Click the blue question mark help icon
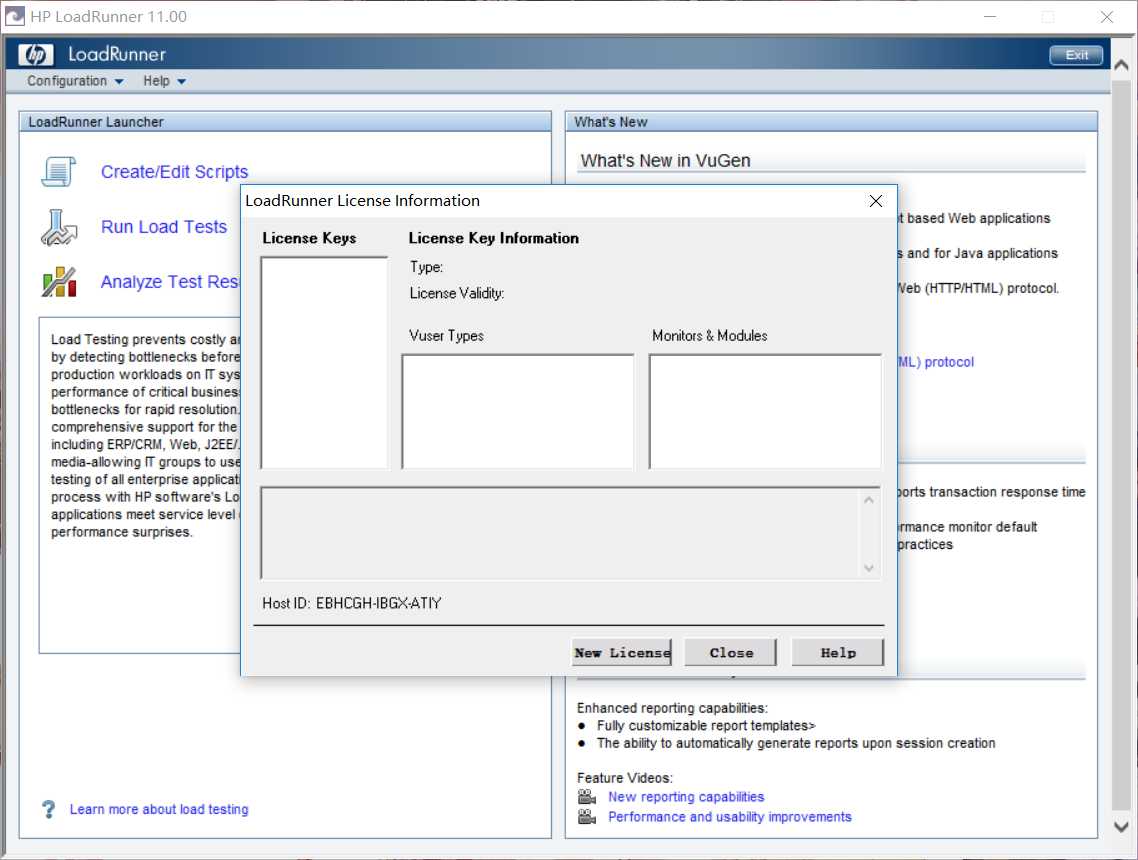The height and width of the screenshot is (860, 1138). 49,809
